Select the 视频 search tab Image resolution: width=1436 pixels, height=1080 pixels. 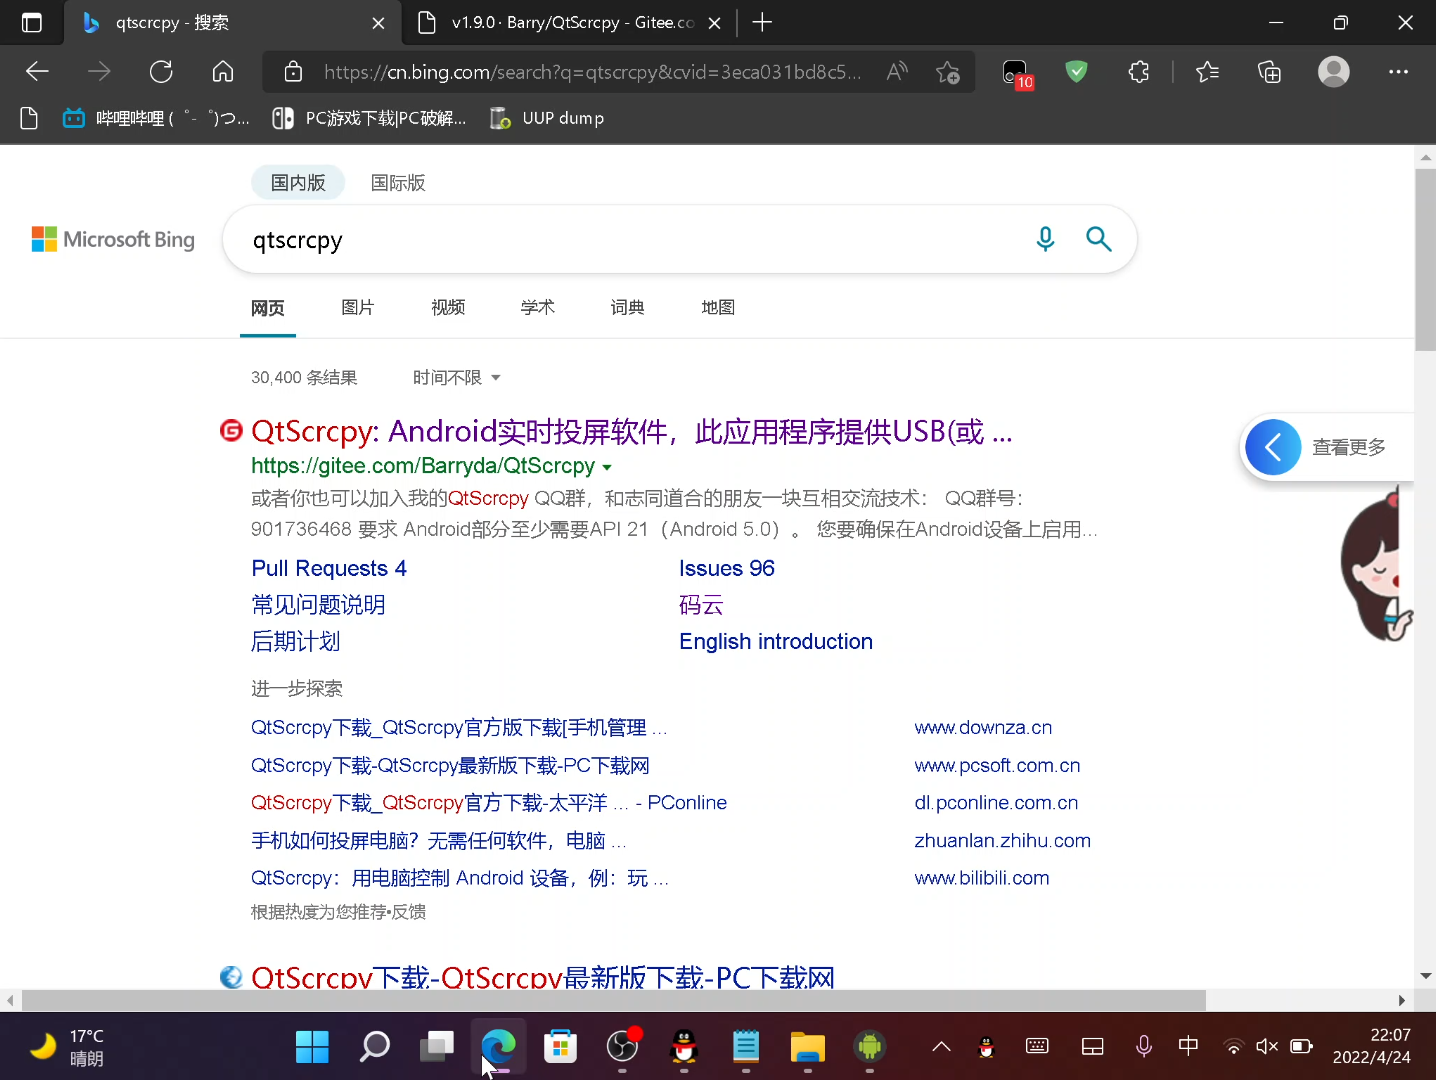(x=448, y=307)
